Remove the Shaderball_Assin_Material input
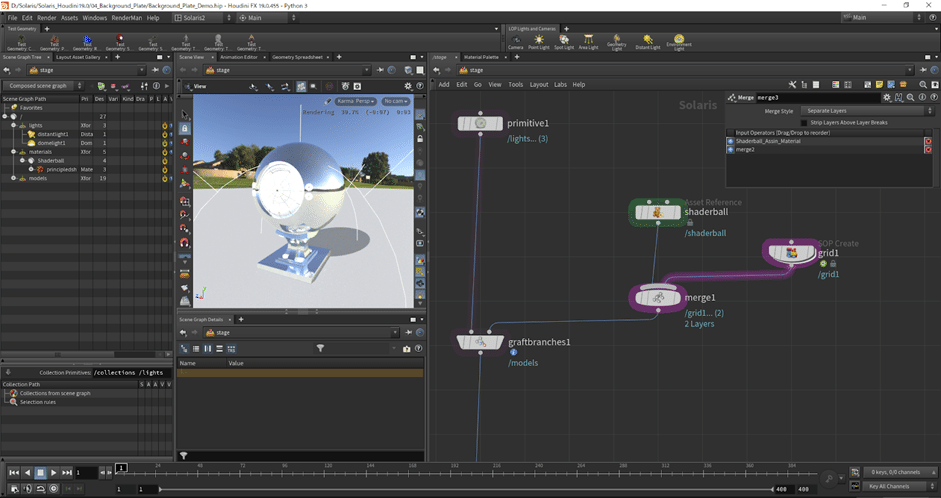Viewport: 941px width, 498px height. [928, 141]
